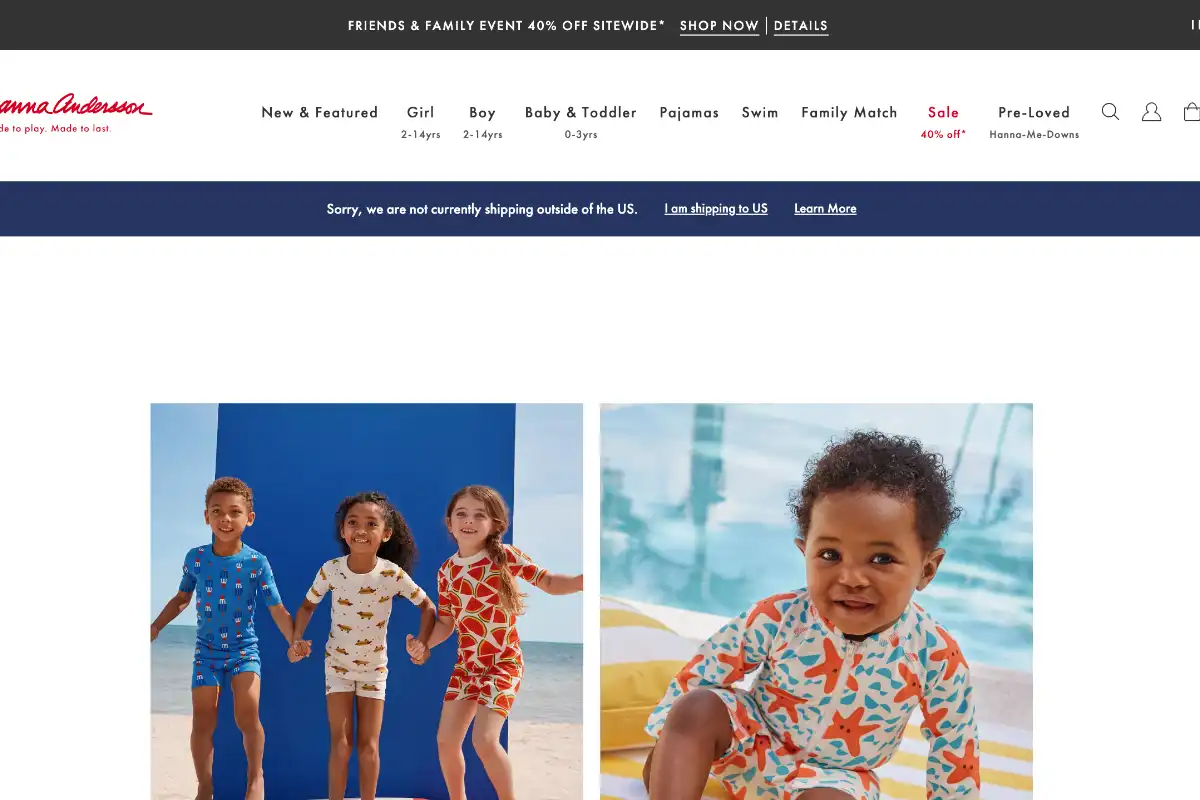Expand the Baby & Toddler menu
Image resolution: width=1200 pixels, height=800 pixels.
[581, 121]
